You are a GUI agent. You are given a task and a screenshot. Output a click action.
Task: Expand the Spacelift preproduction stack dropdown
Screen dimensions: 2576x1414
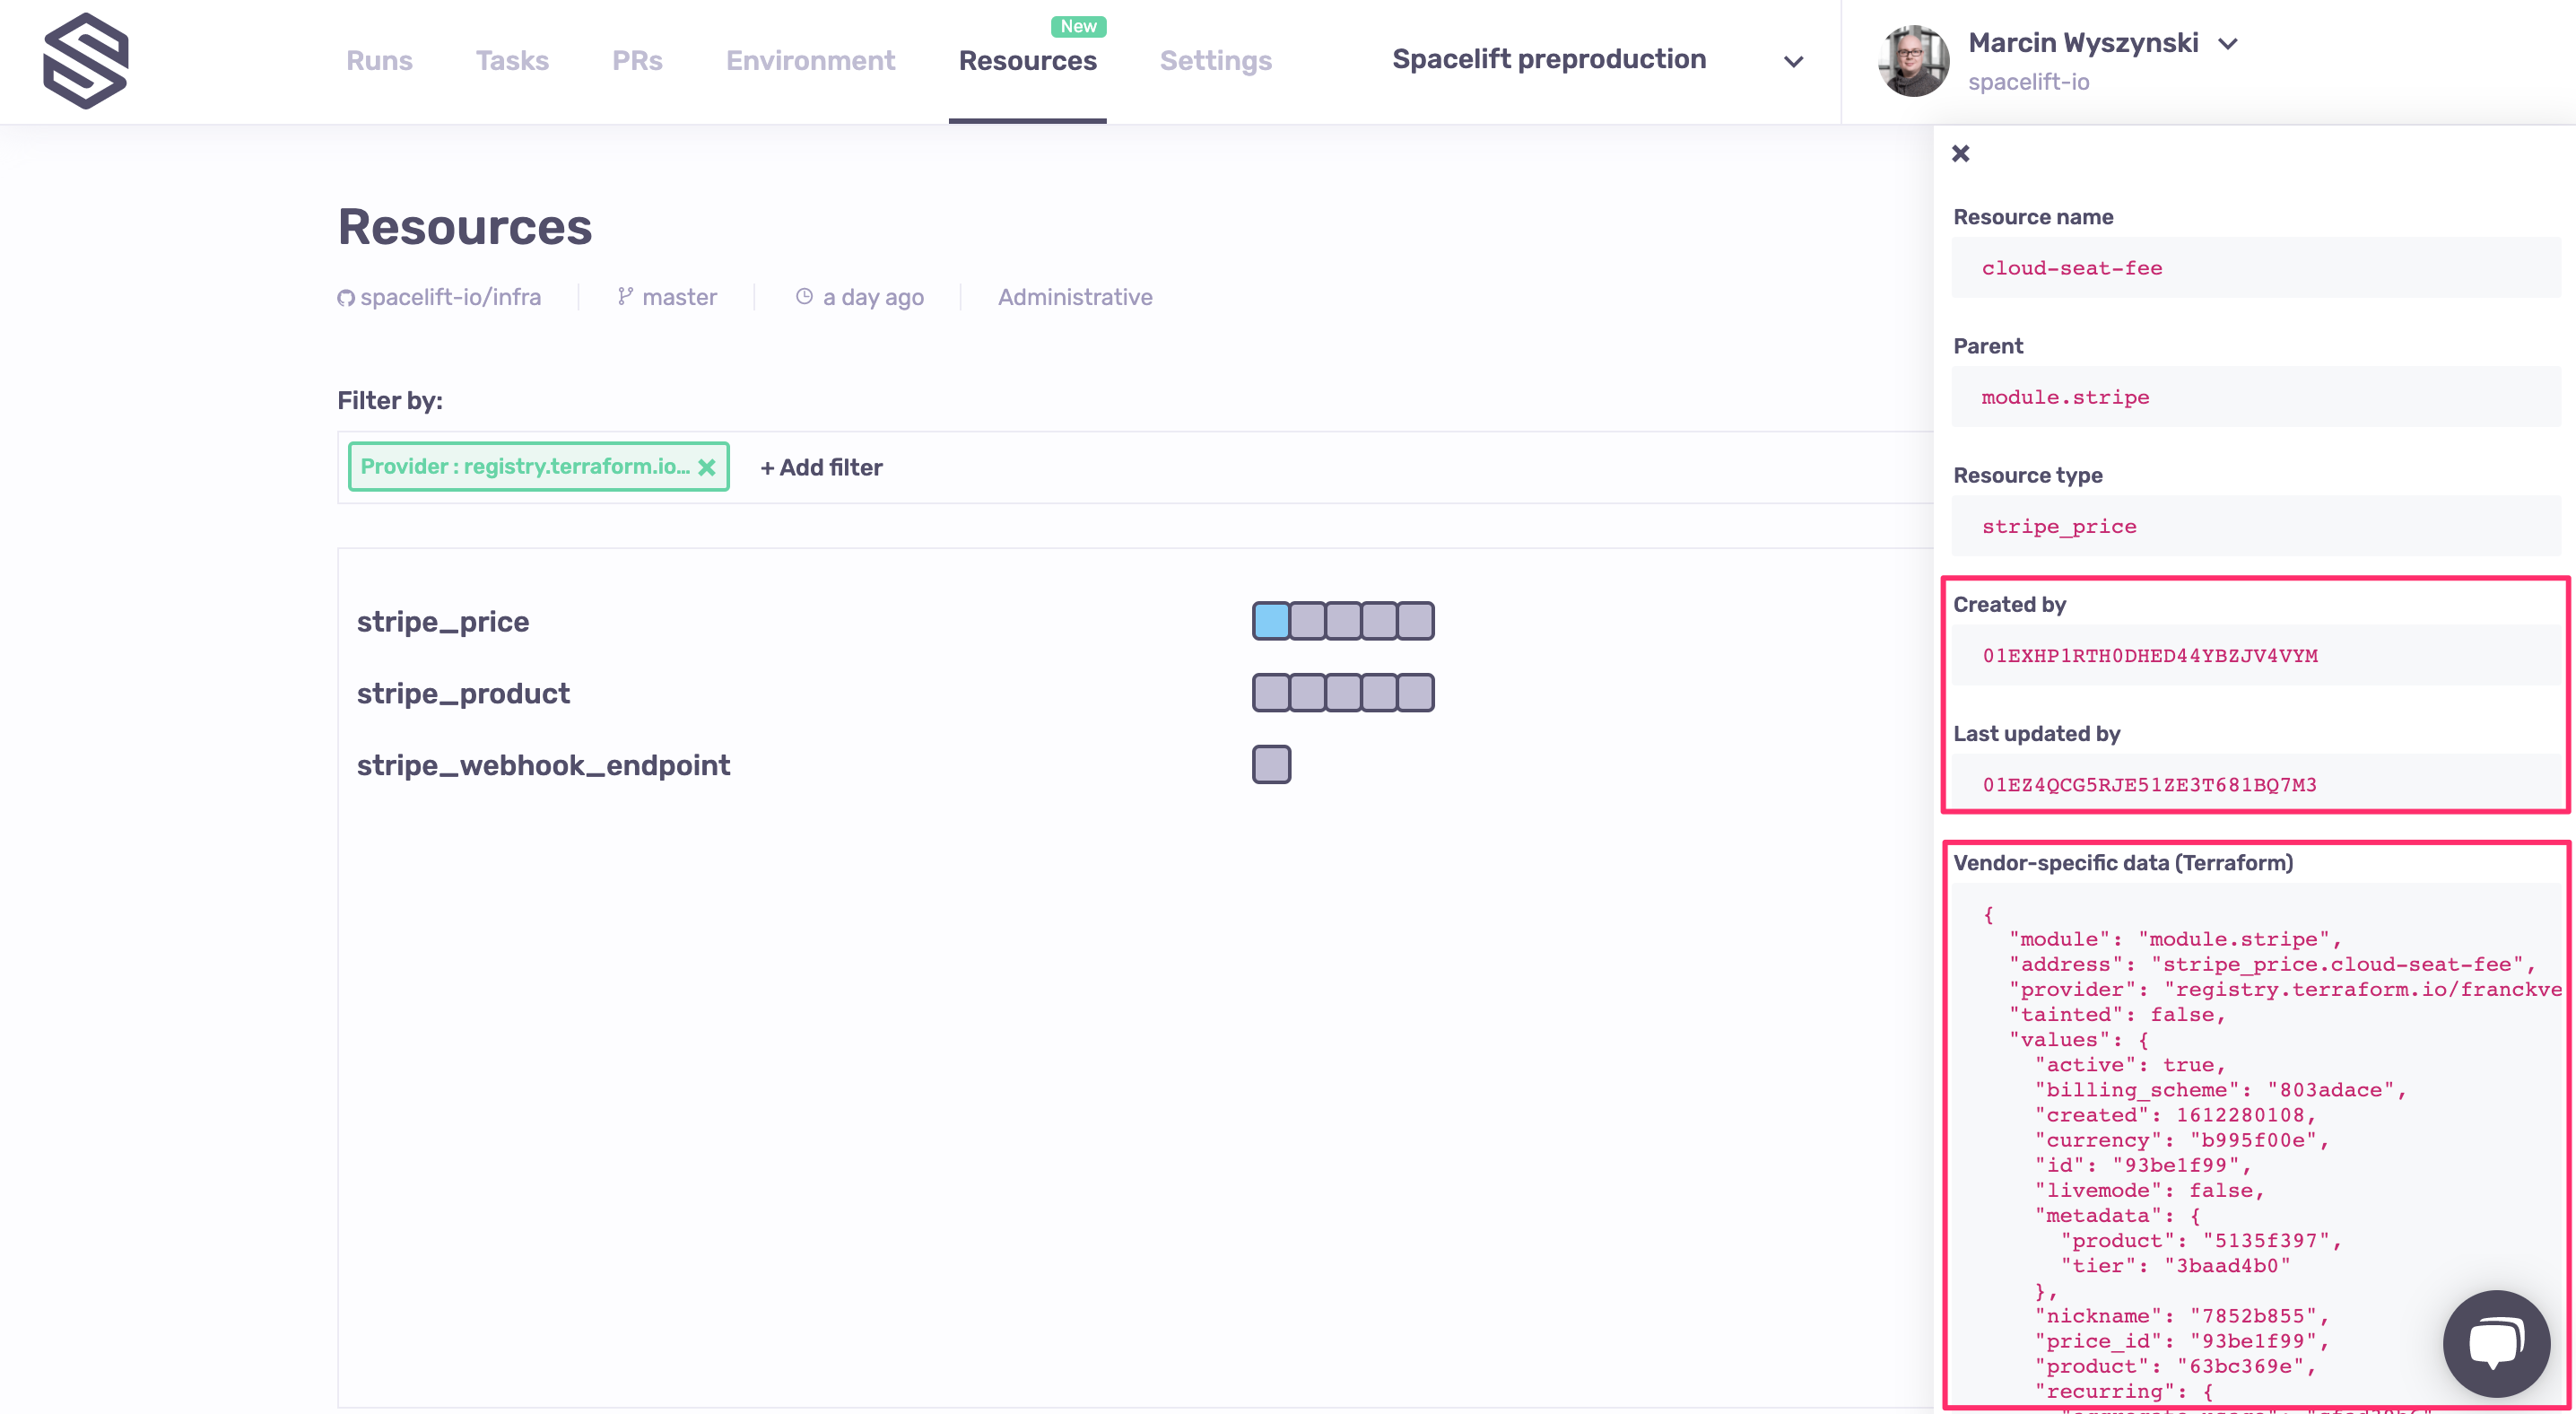(1793, 61)
